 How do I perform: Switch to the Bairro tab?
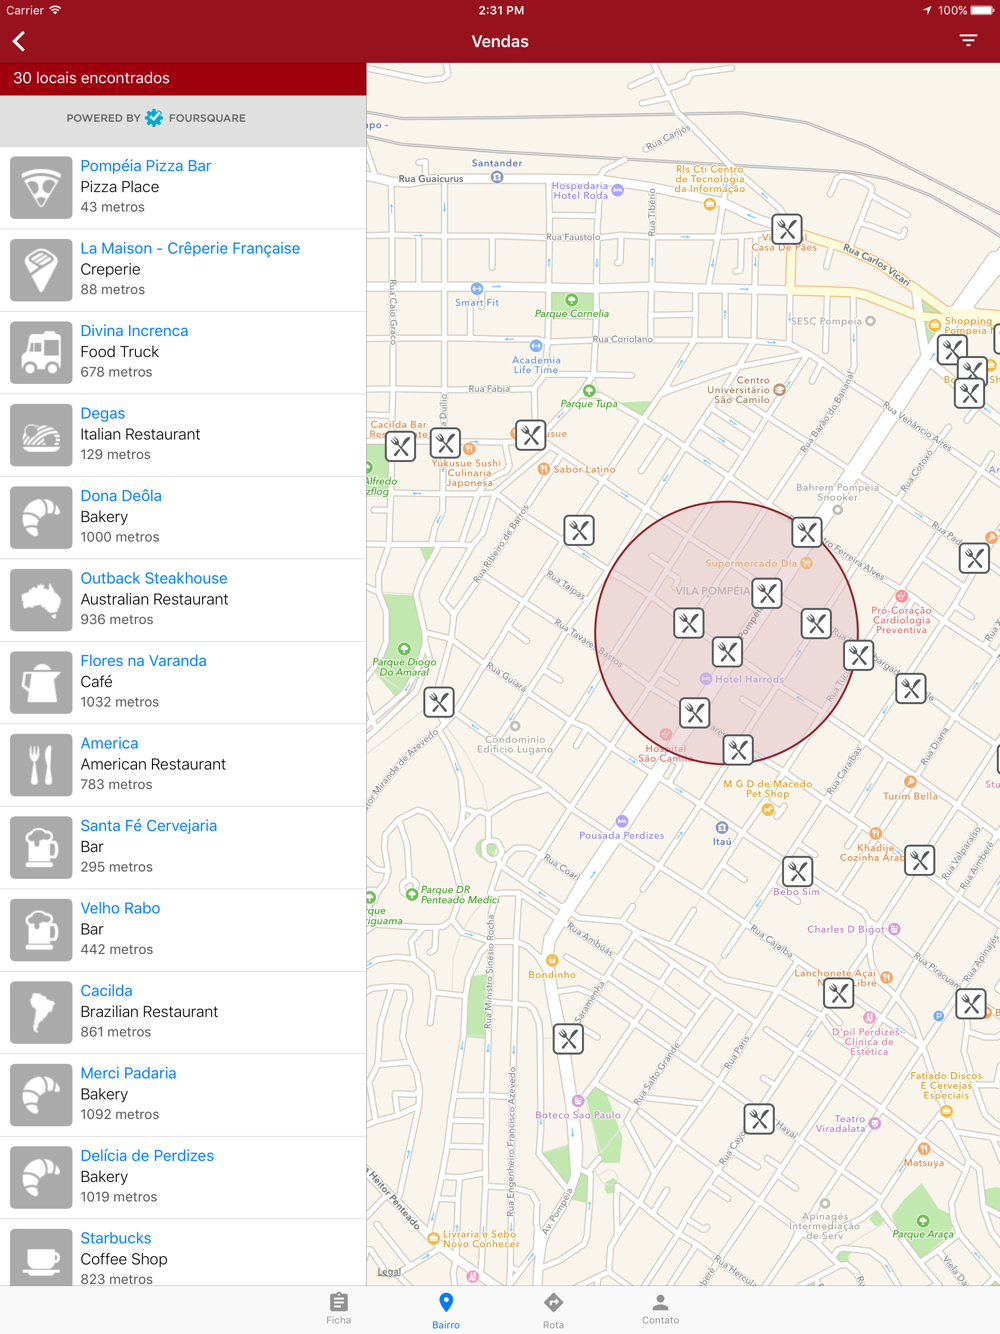pos(446,1309)
